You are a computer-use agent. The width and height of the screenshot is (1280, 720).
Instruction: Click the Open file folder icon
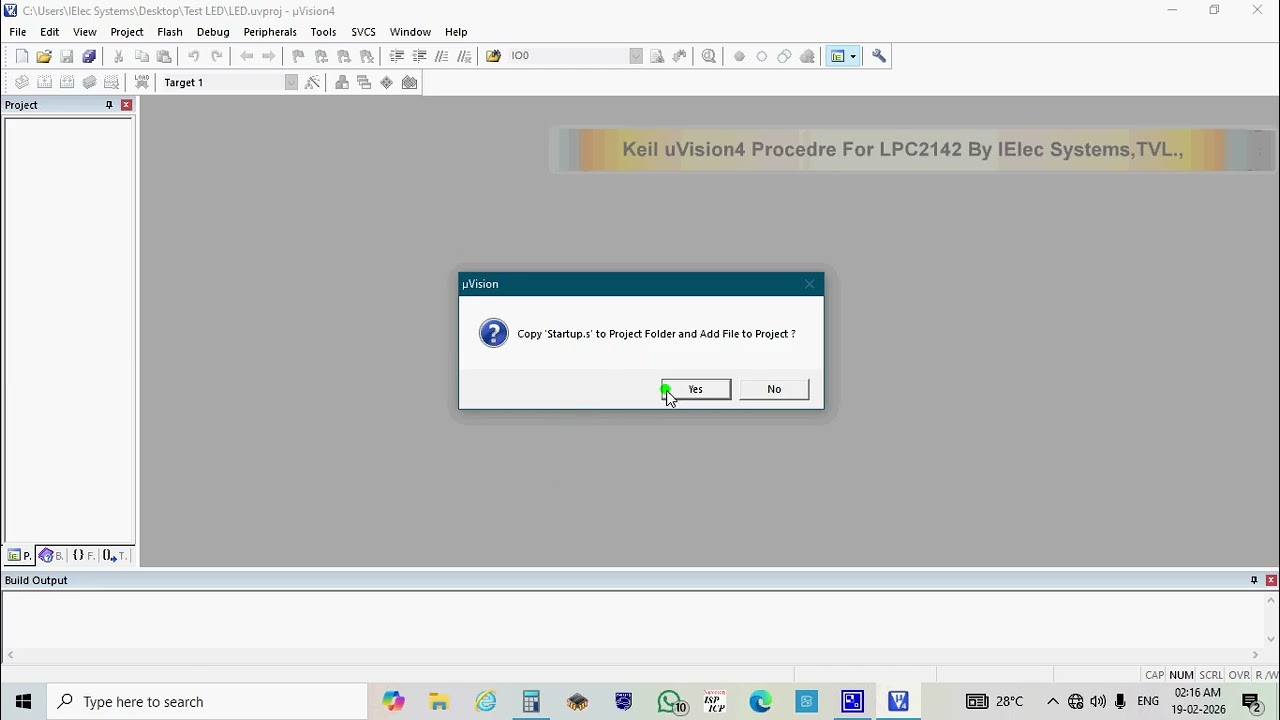(x=44, y=56)
